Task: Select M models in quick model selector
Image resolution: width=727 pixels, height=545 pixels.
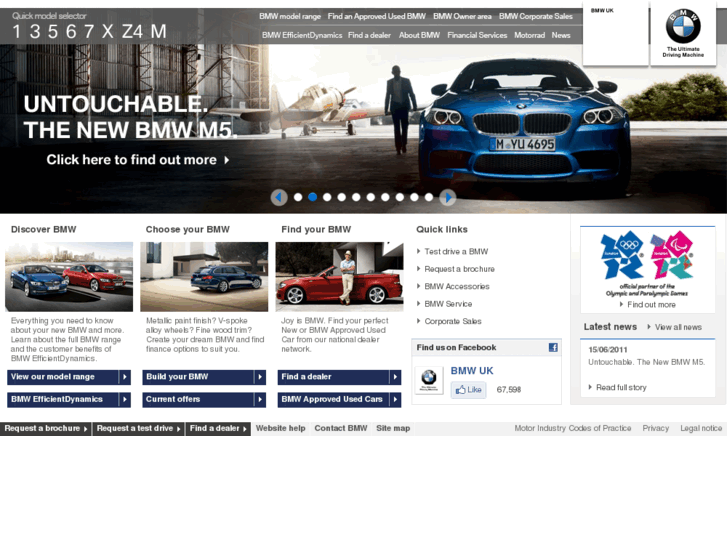Action: click(x=158, y=32)
